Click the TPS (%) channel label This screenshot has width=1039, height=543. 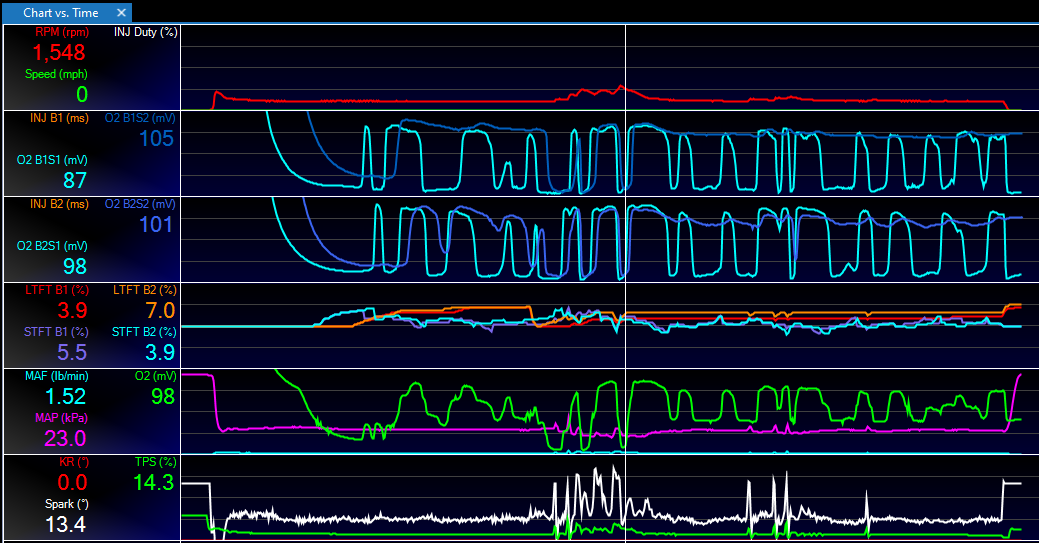pyautogui.click(x=155, y=462)
